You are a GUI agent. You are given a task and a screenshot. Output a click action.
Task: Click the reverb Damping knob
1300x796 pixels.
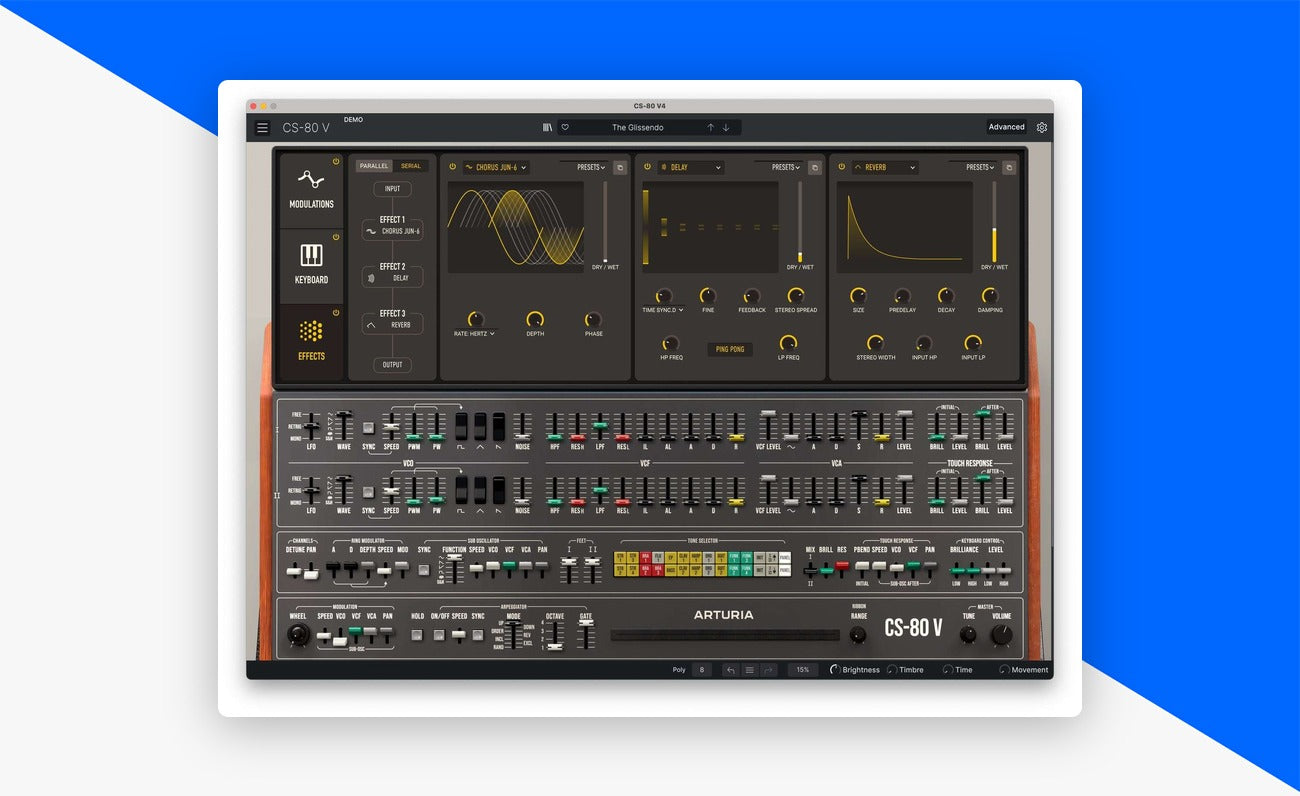(990, 296)
